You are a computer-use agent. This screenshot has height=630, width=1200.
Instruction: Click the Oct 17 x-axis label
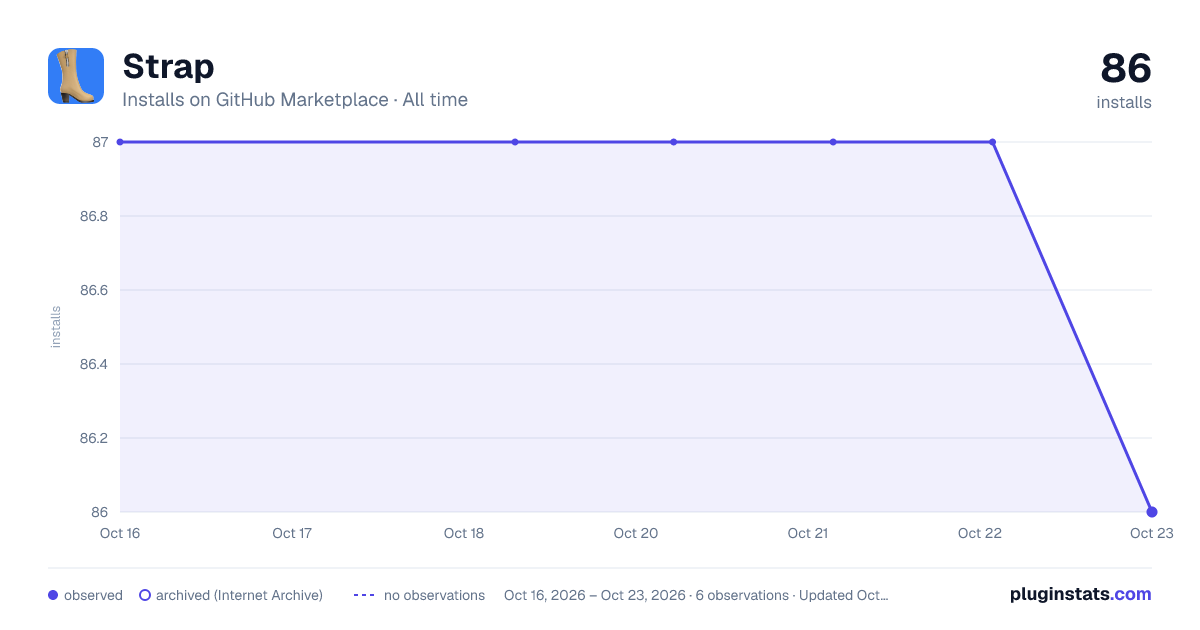(x=292, y=533)
